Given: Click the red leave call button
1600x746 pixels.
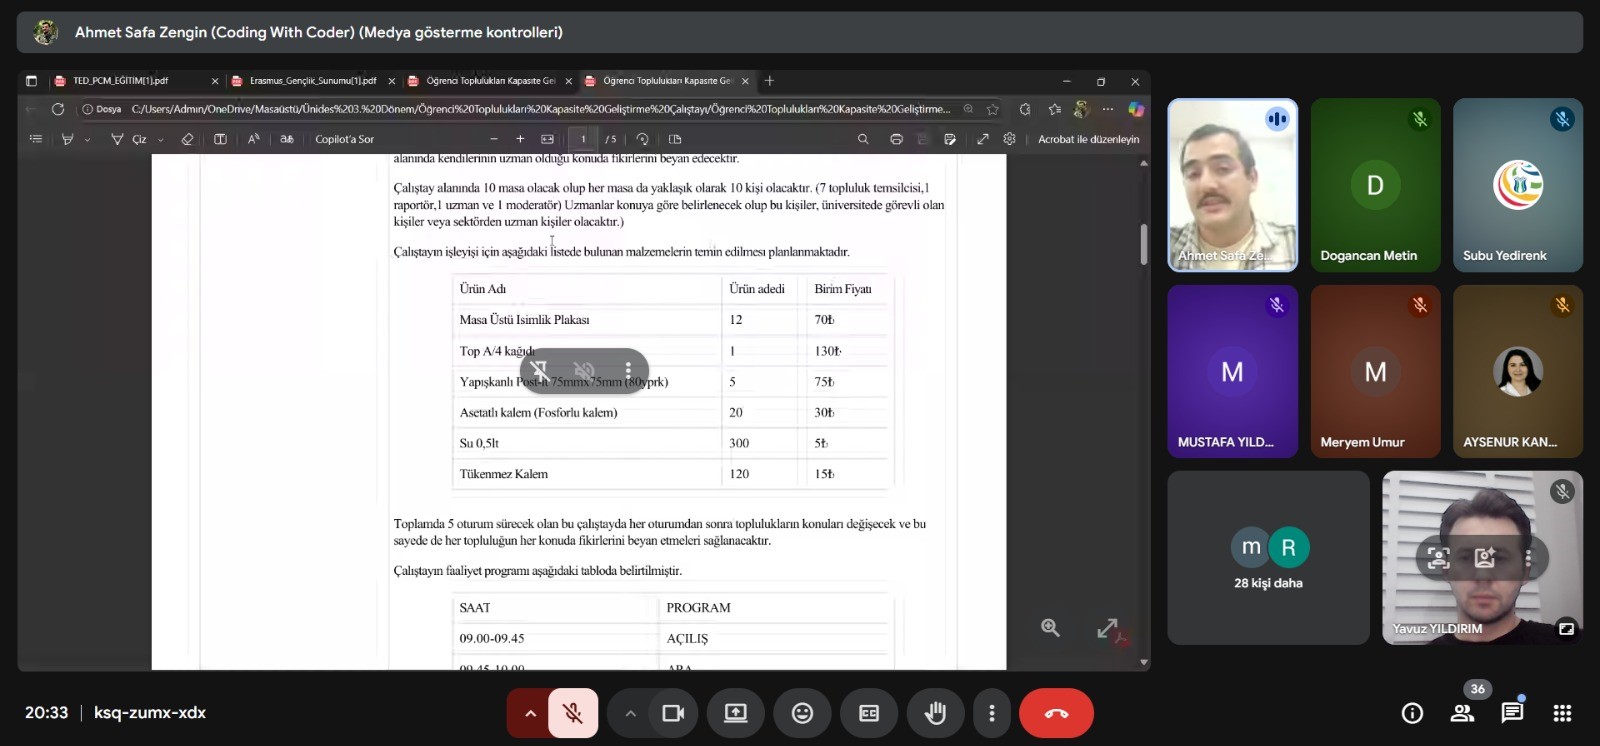Looking at the screenshot, I should pos(1056,713).
